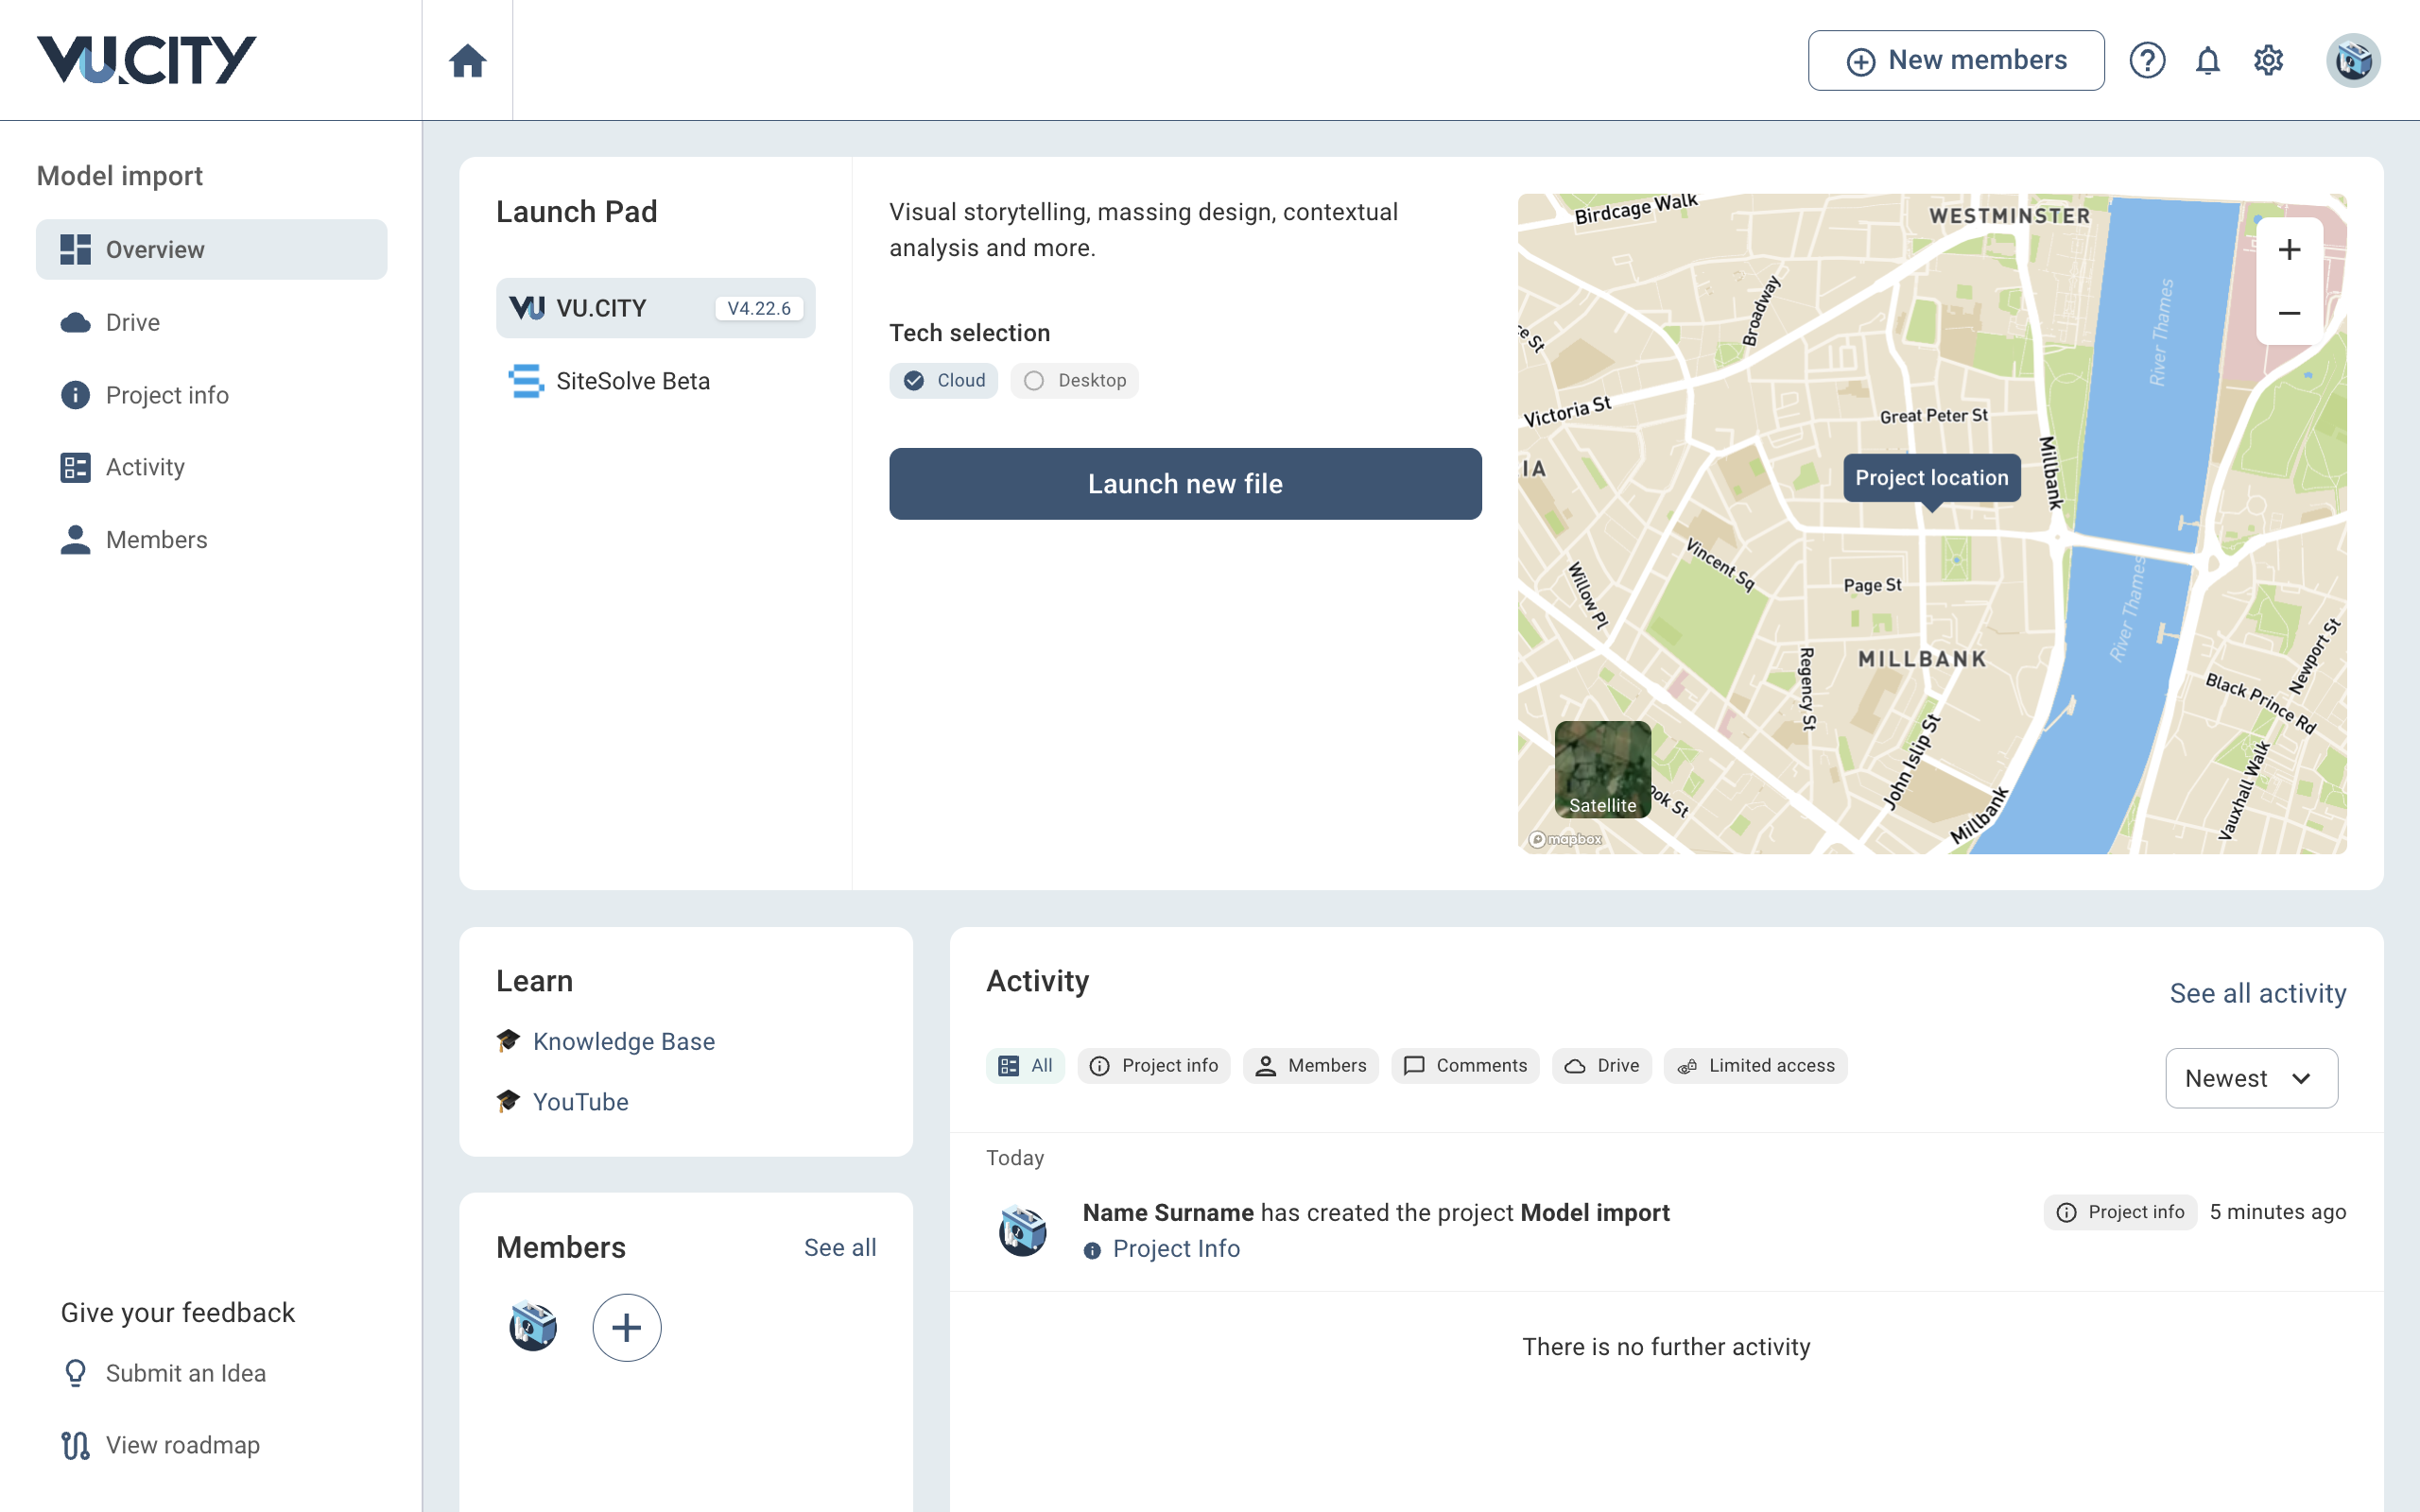Open the notifications bell
2420x1512 pixels.
click(x=2207, y=61)
